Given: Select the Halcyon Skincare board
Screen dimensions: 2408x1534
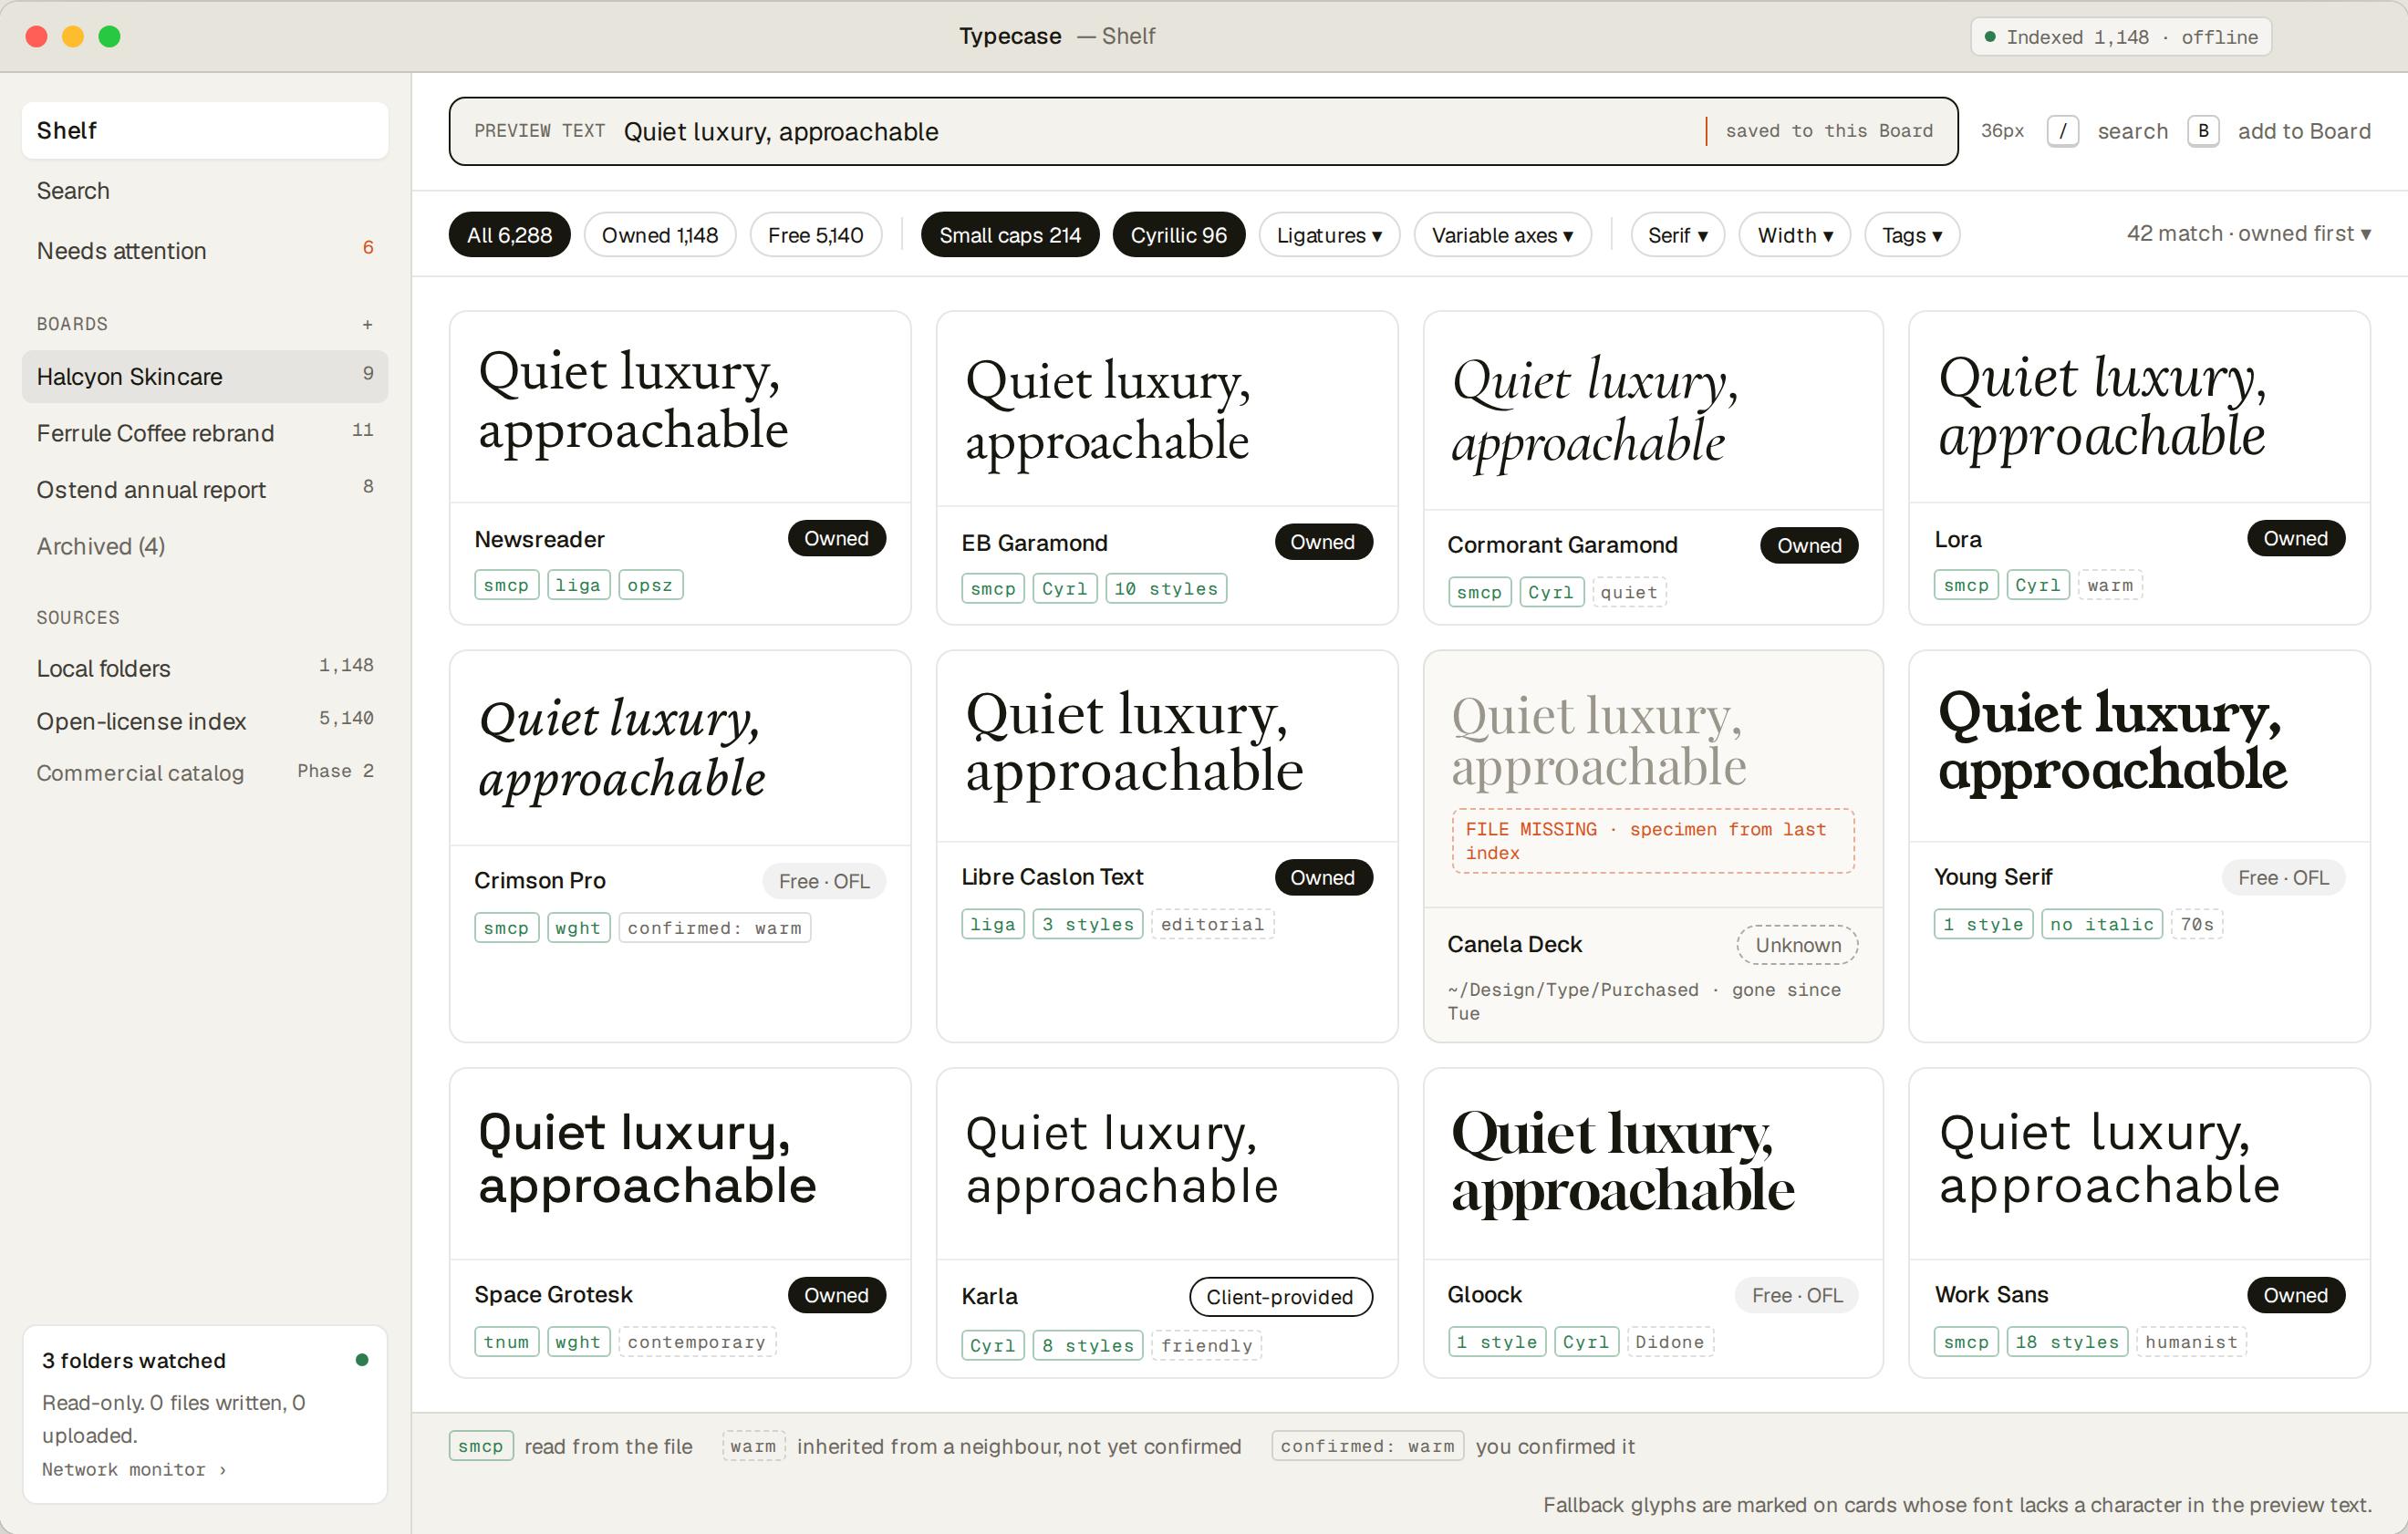Looking at the screenshot, I should click(205, 376).
